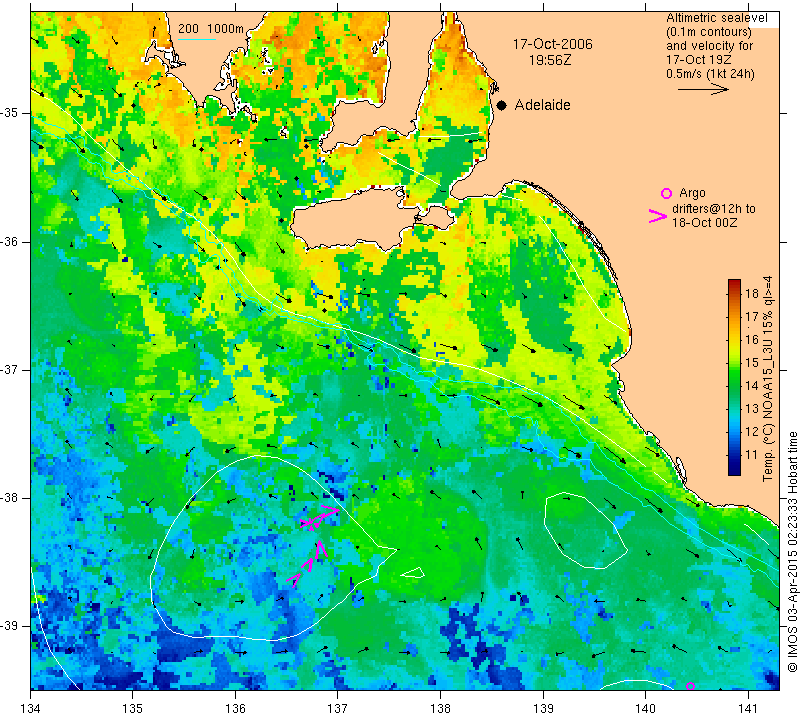Click the longitude label 137
Image resolution: width=800 pixels, height=720 pixels.
click(x=338, y=708)
